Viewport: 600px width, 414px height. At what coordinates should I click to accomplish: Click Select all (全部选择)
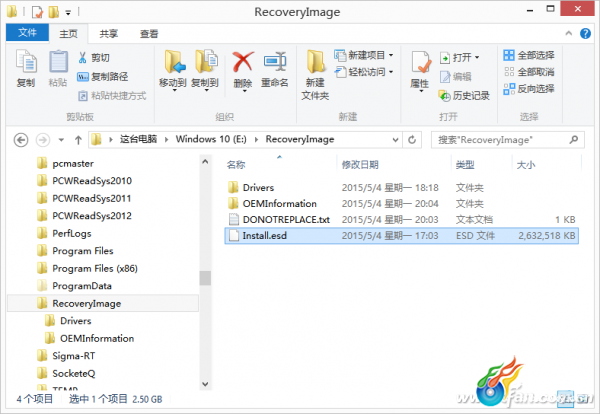[529, 55]
